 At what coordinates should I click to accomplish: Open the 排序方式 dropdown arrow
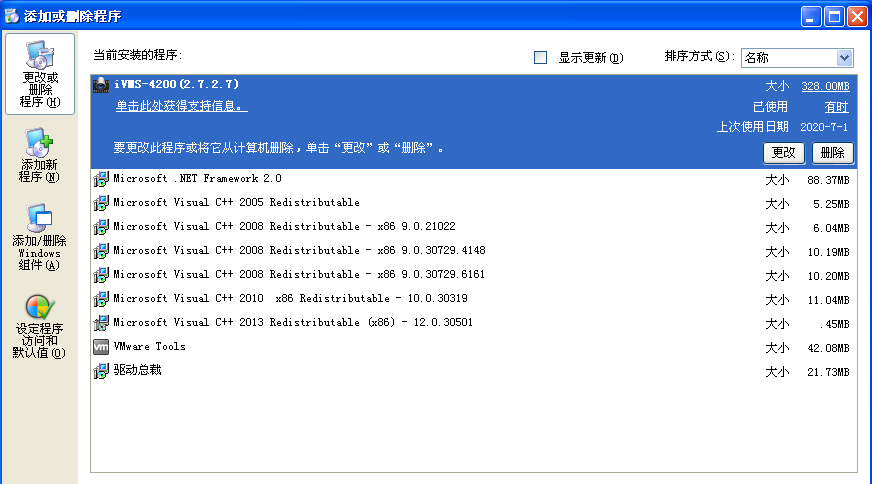click(x=844, y=58)
